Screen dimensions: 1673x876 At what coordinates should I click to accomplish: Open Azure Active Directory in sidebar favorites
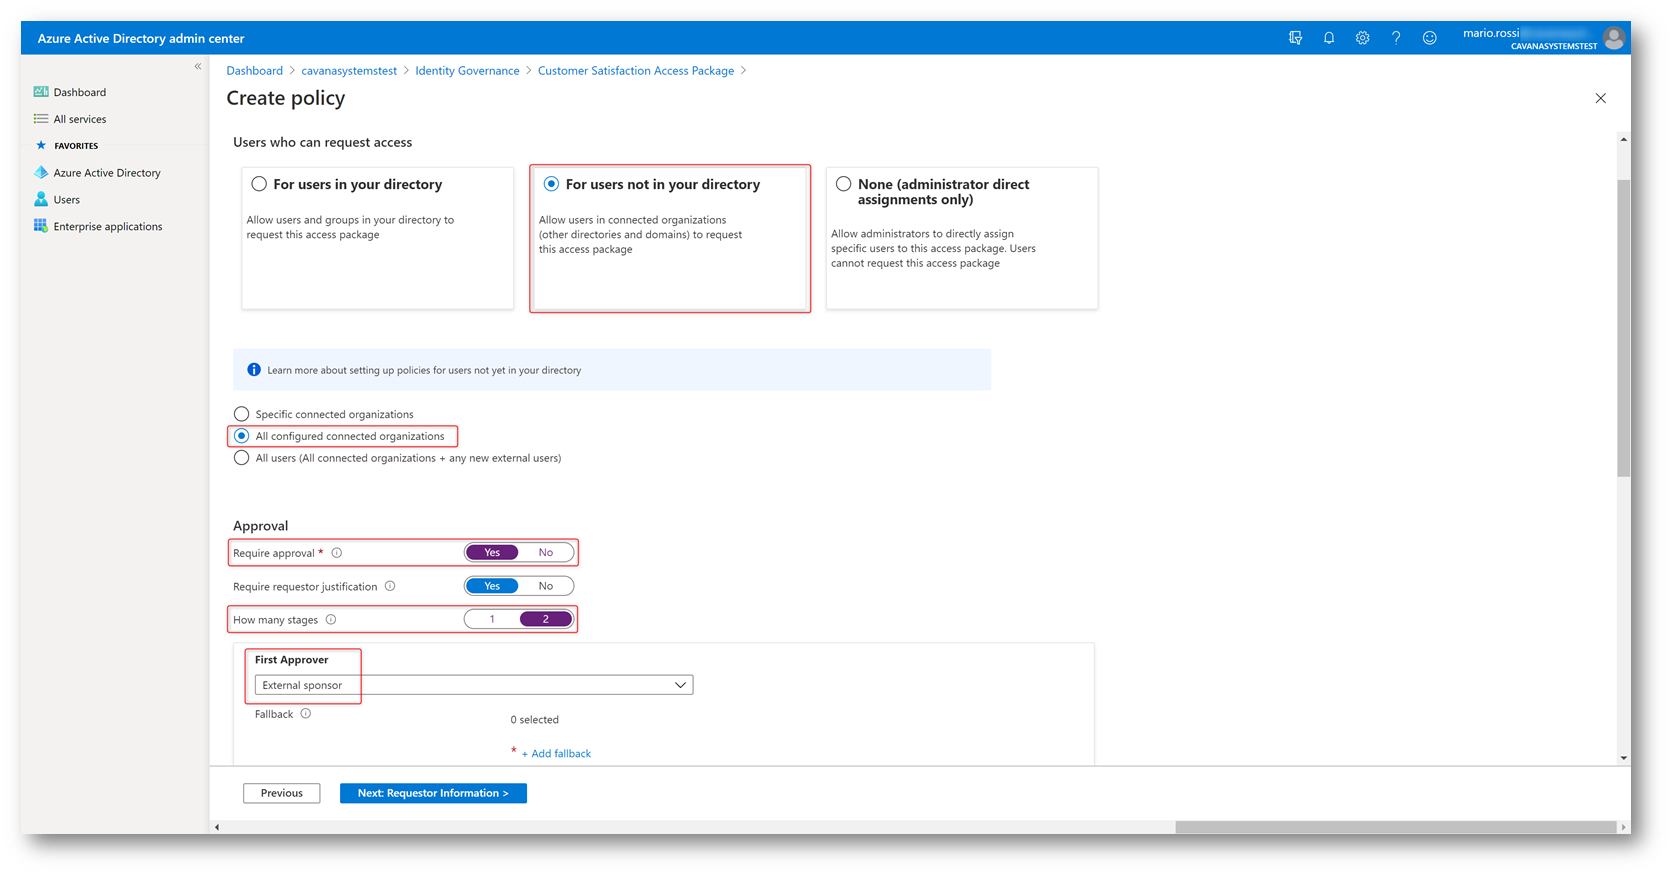click(x=107, y=173)
